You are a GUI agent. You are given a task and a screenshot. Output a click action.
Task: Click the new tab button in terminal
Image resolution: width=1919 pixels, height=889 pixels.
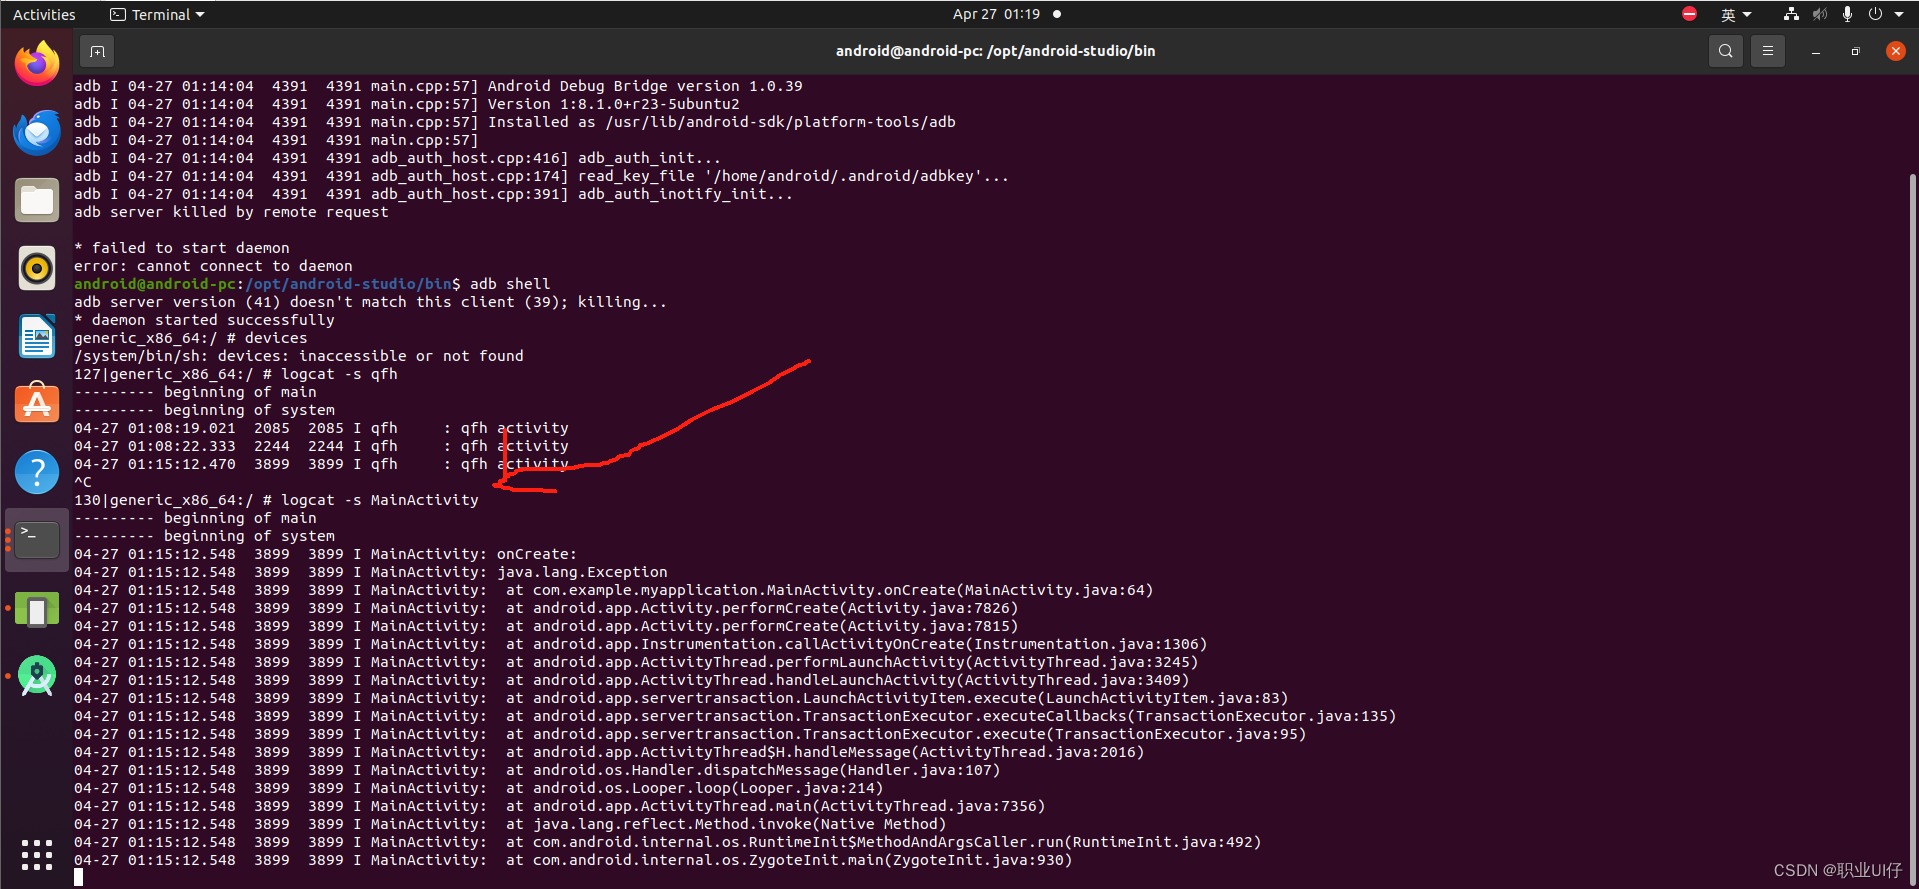coord(97,51)
